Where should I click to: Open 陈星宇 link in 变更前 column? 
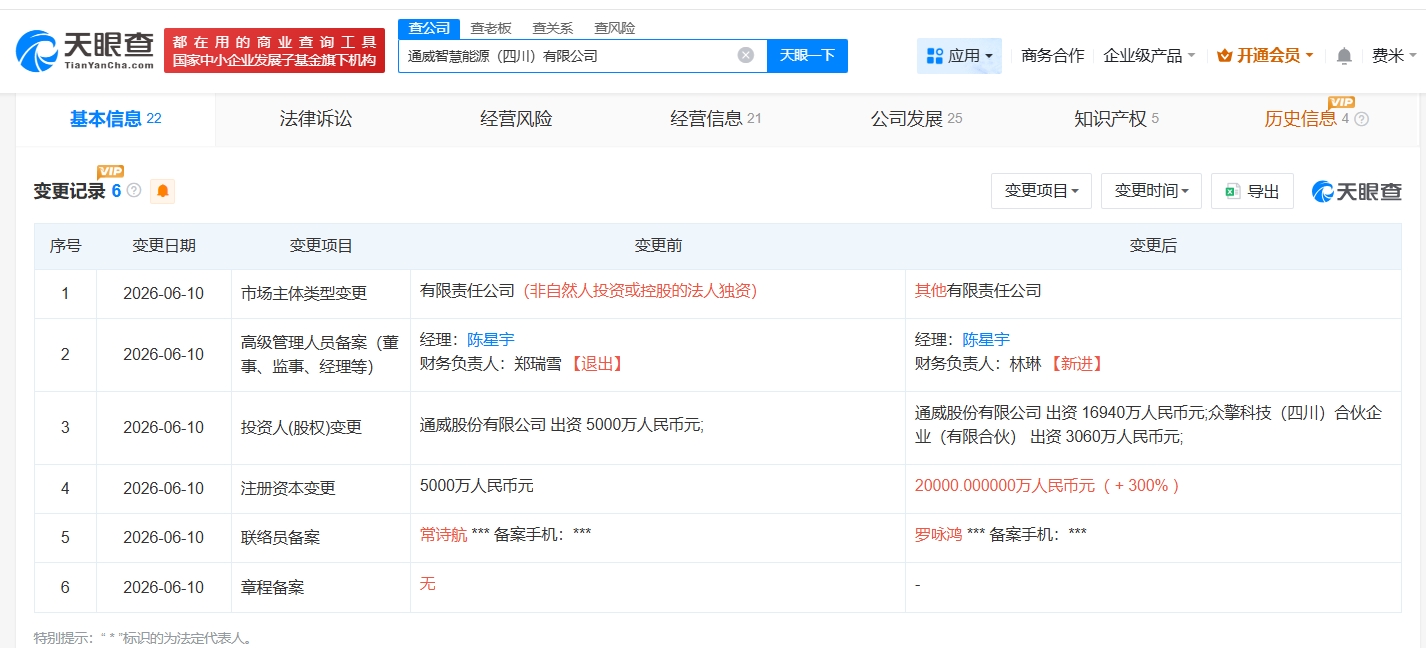(491, 340)
